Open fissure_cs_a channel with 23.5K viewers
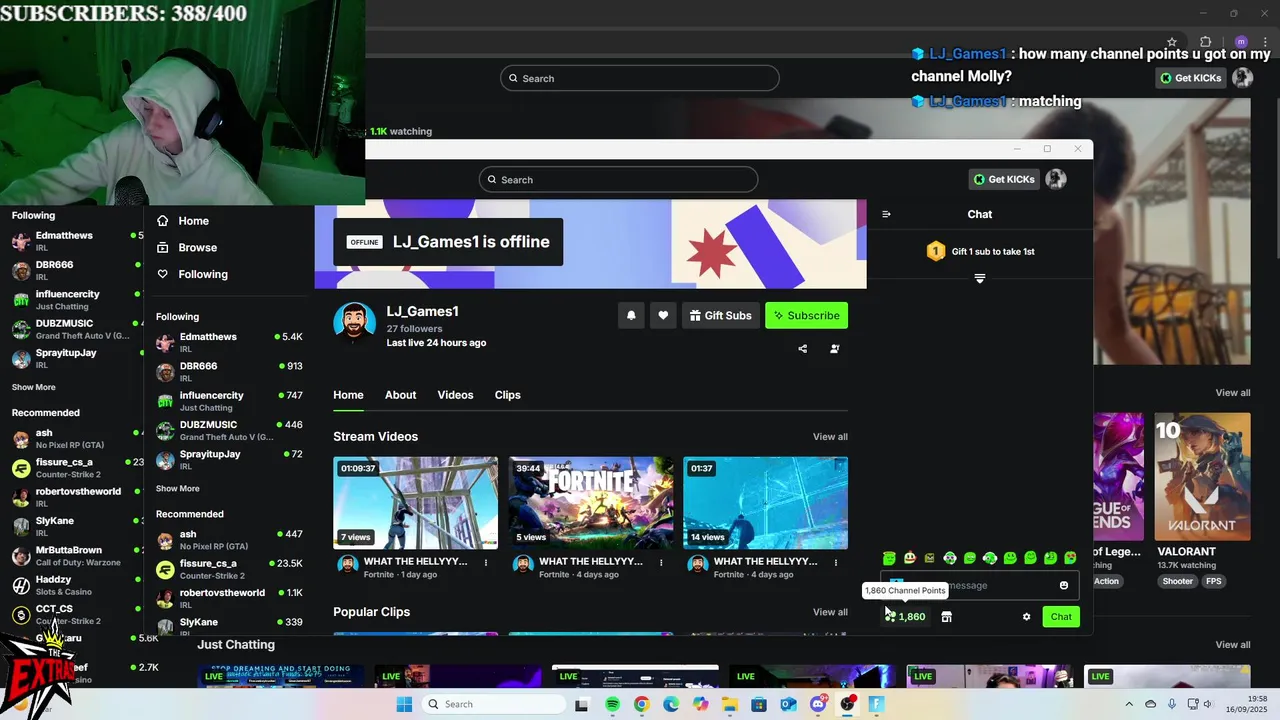This screenshot has width=1280, height=720. click(x=229, y=569)
